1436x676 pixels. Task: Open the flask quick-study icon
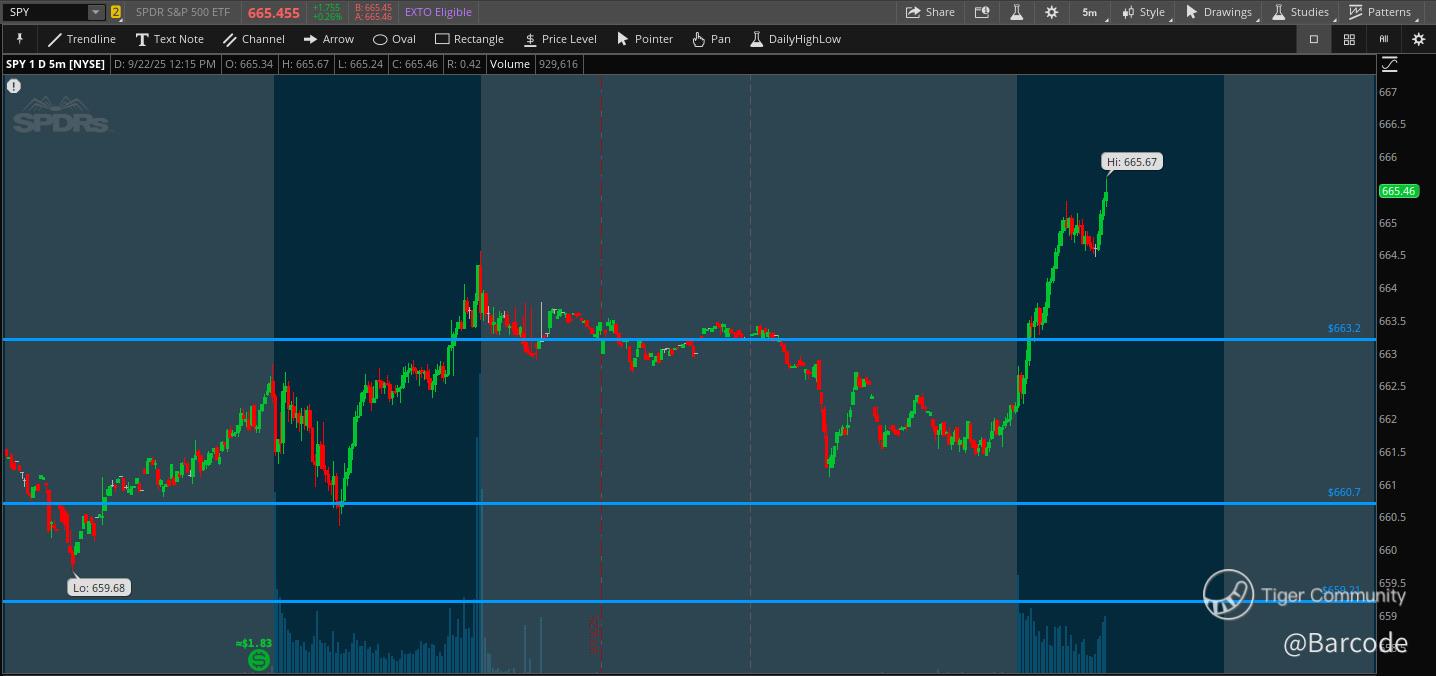1017,12
